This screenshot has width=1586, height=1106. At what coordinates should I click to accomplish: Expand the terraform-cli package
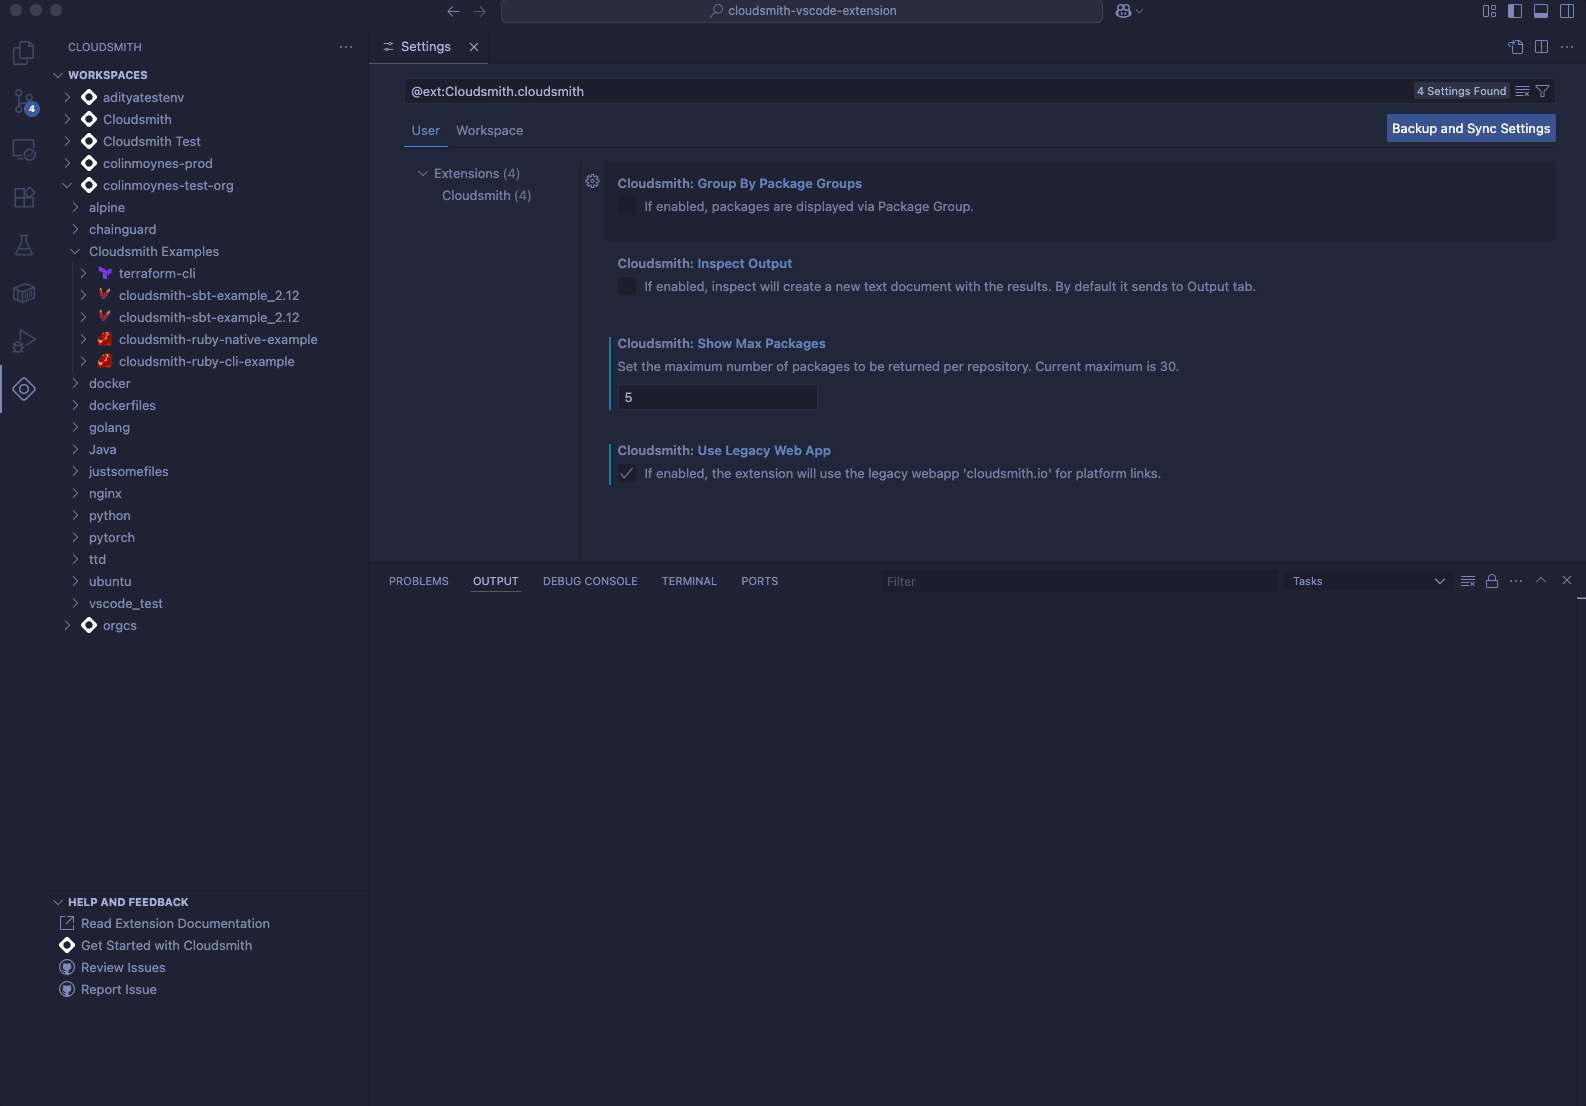[83, 273]
